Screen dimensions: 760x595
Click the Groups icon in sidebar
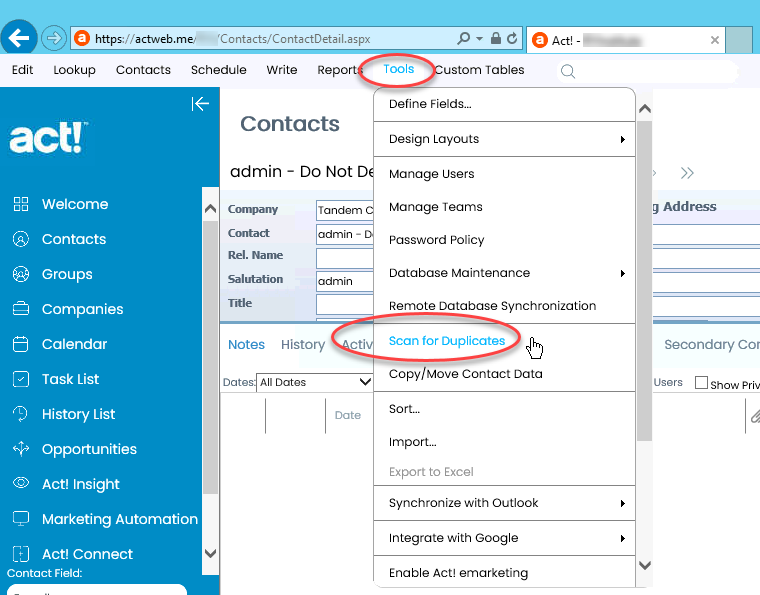click(x=21, y=274)
